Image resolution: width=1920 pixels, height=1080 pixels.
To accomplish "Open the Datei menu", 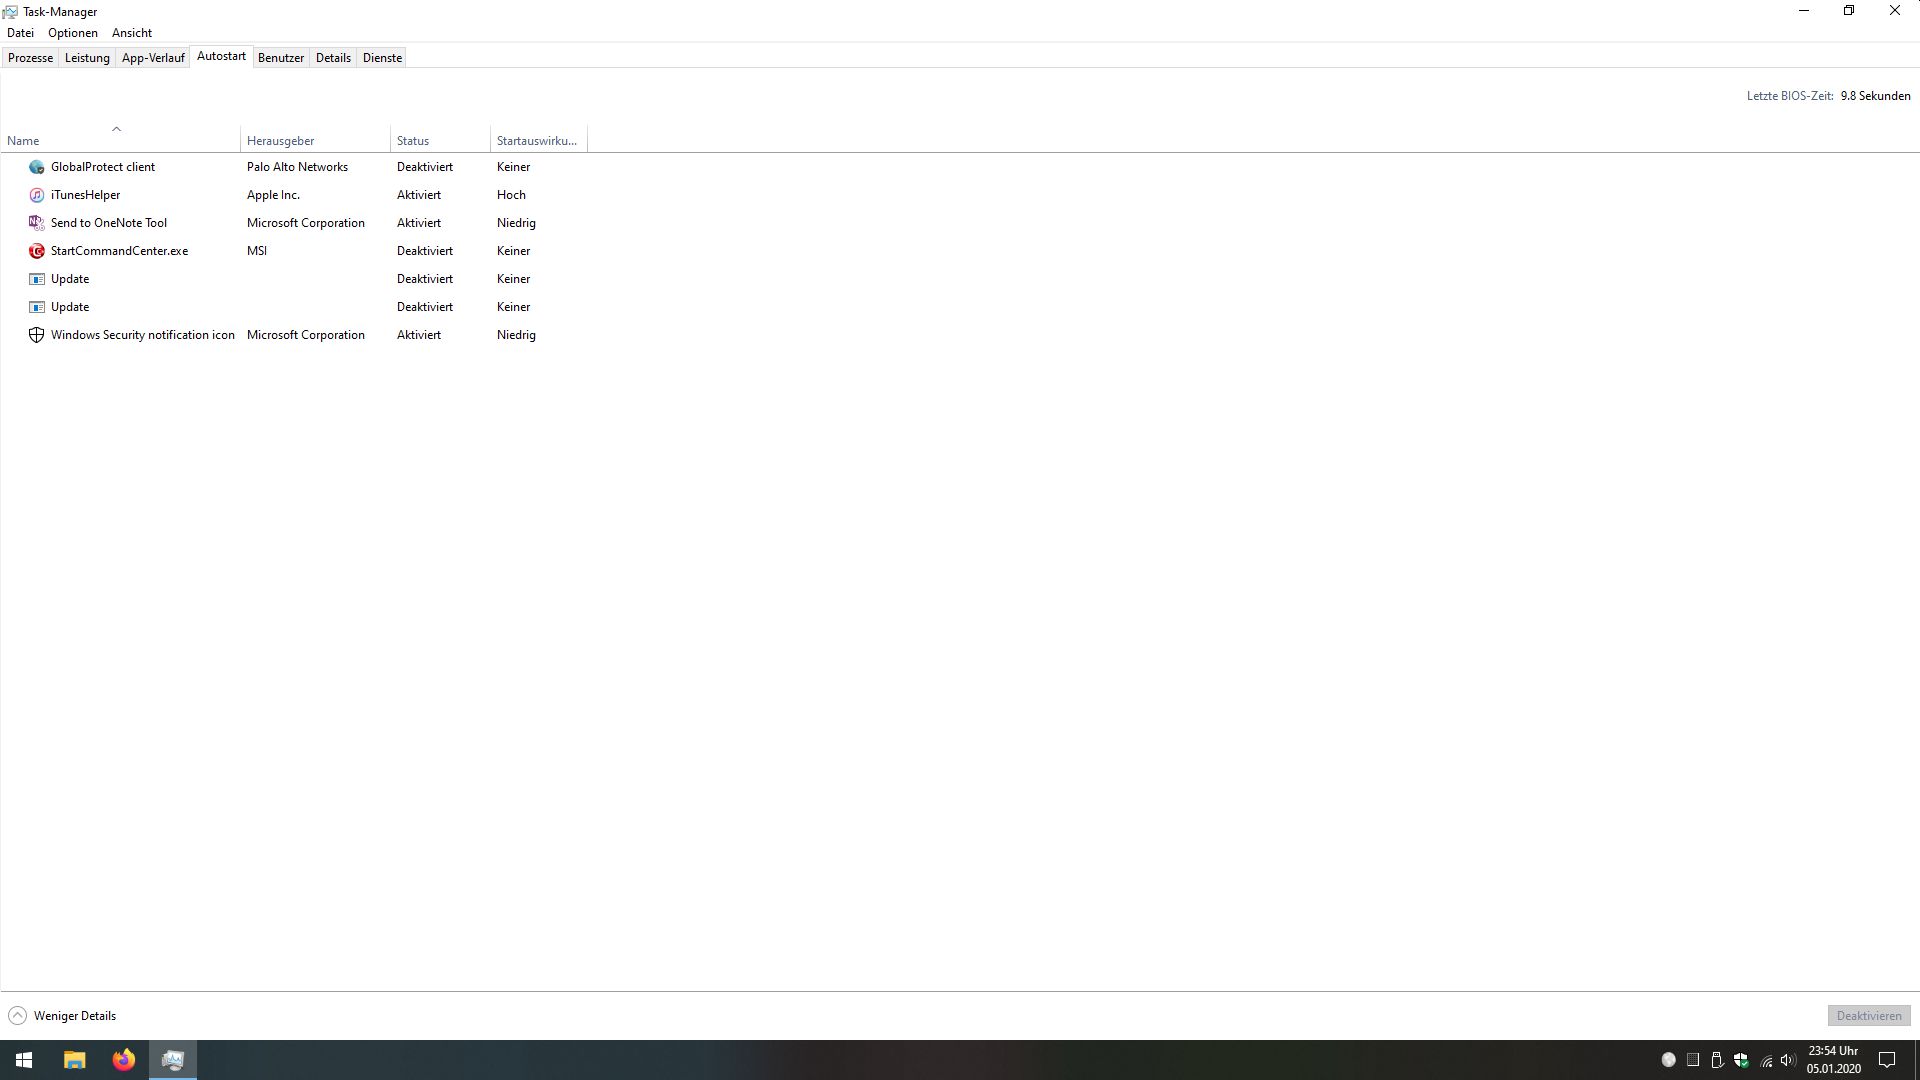I will 20,33.
